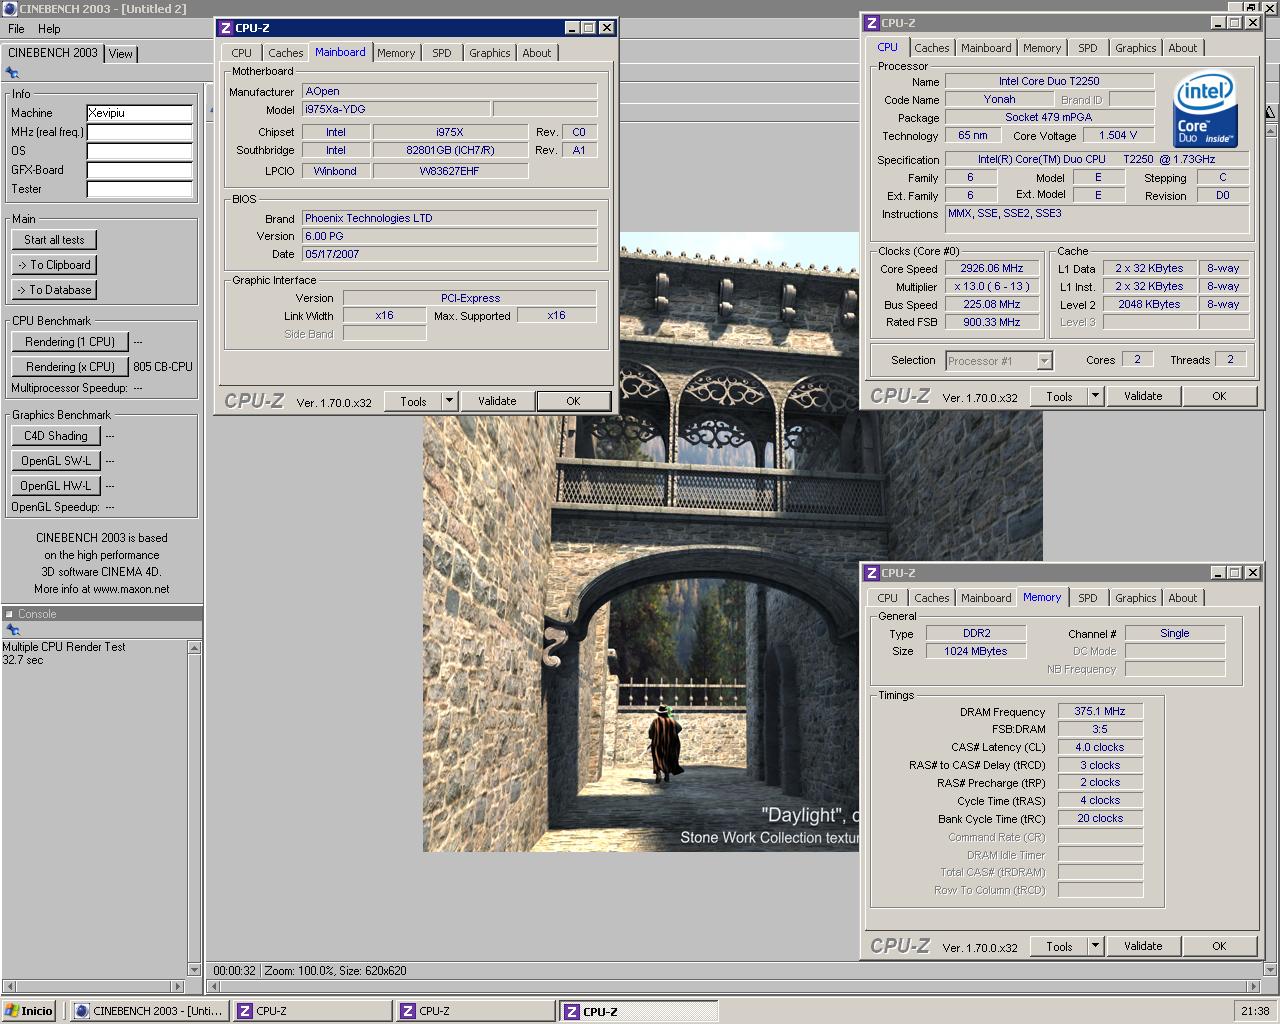Activate the second CPU-Z taskbar button

pos(475,1011)
